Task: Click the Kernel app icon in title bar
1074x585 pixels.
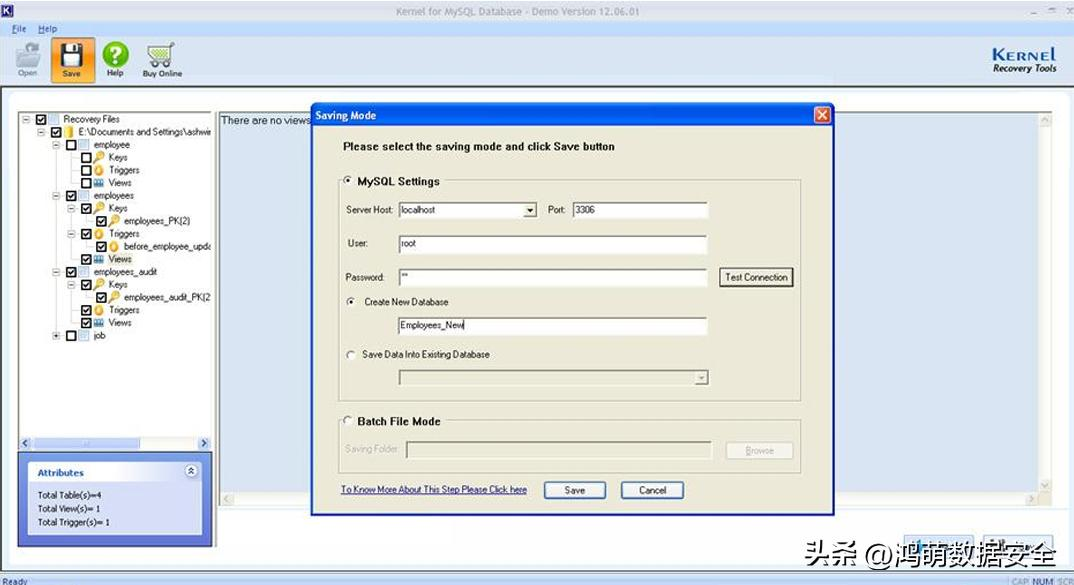Action: coord(8,10)
